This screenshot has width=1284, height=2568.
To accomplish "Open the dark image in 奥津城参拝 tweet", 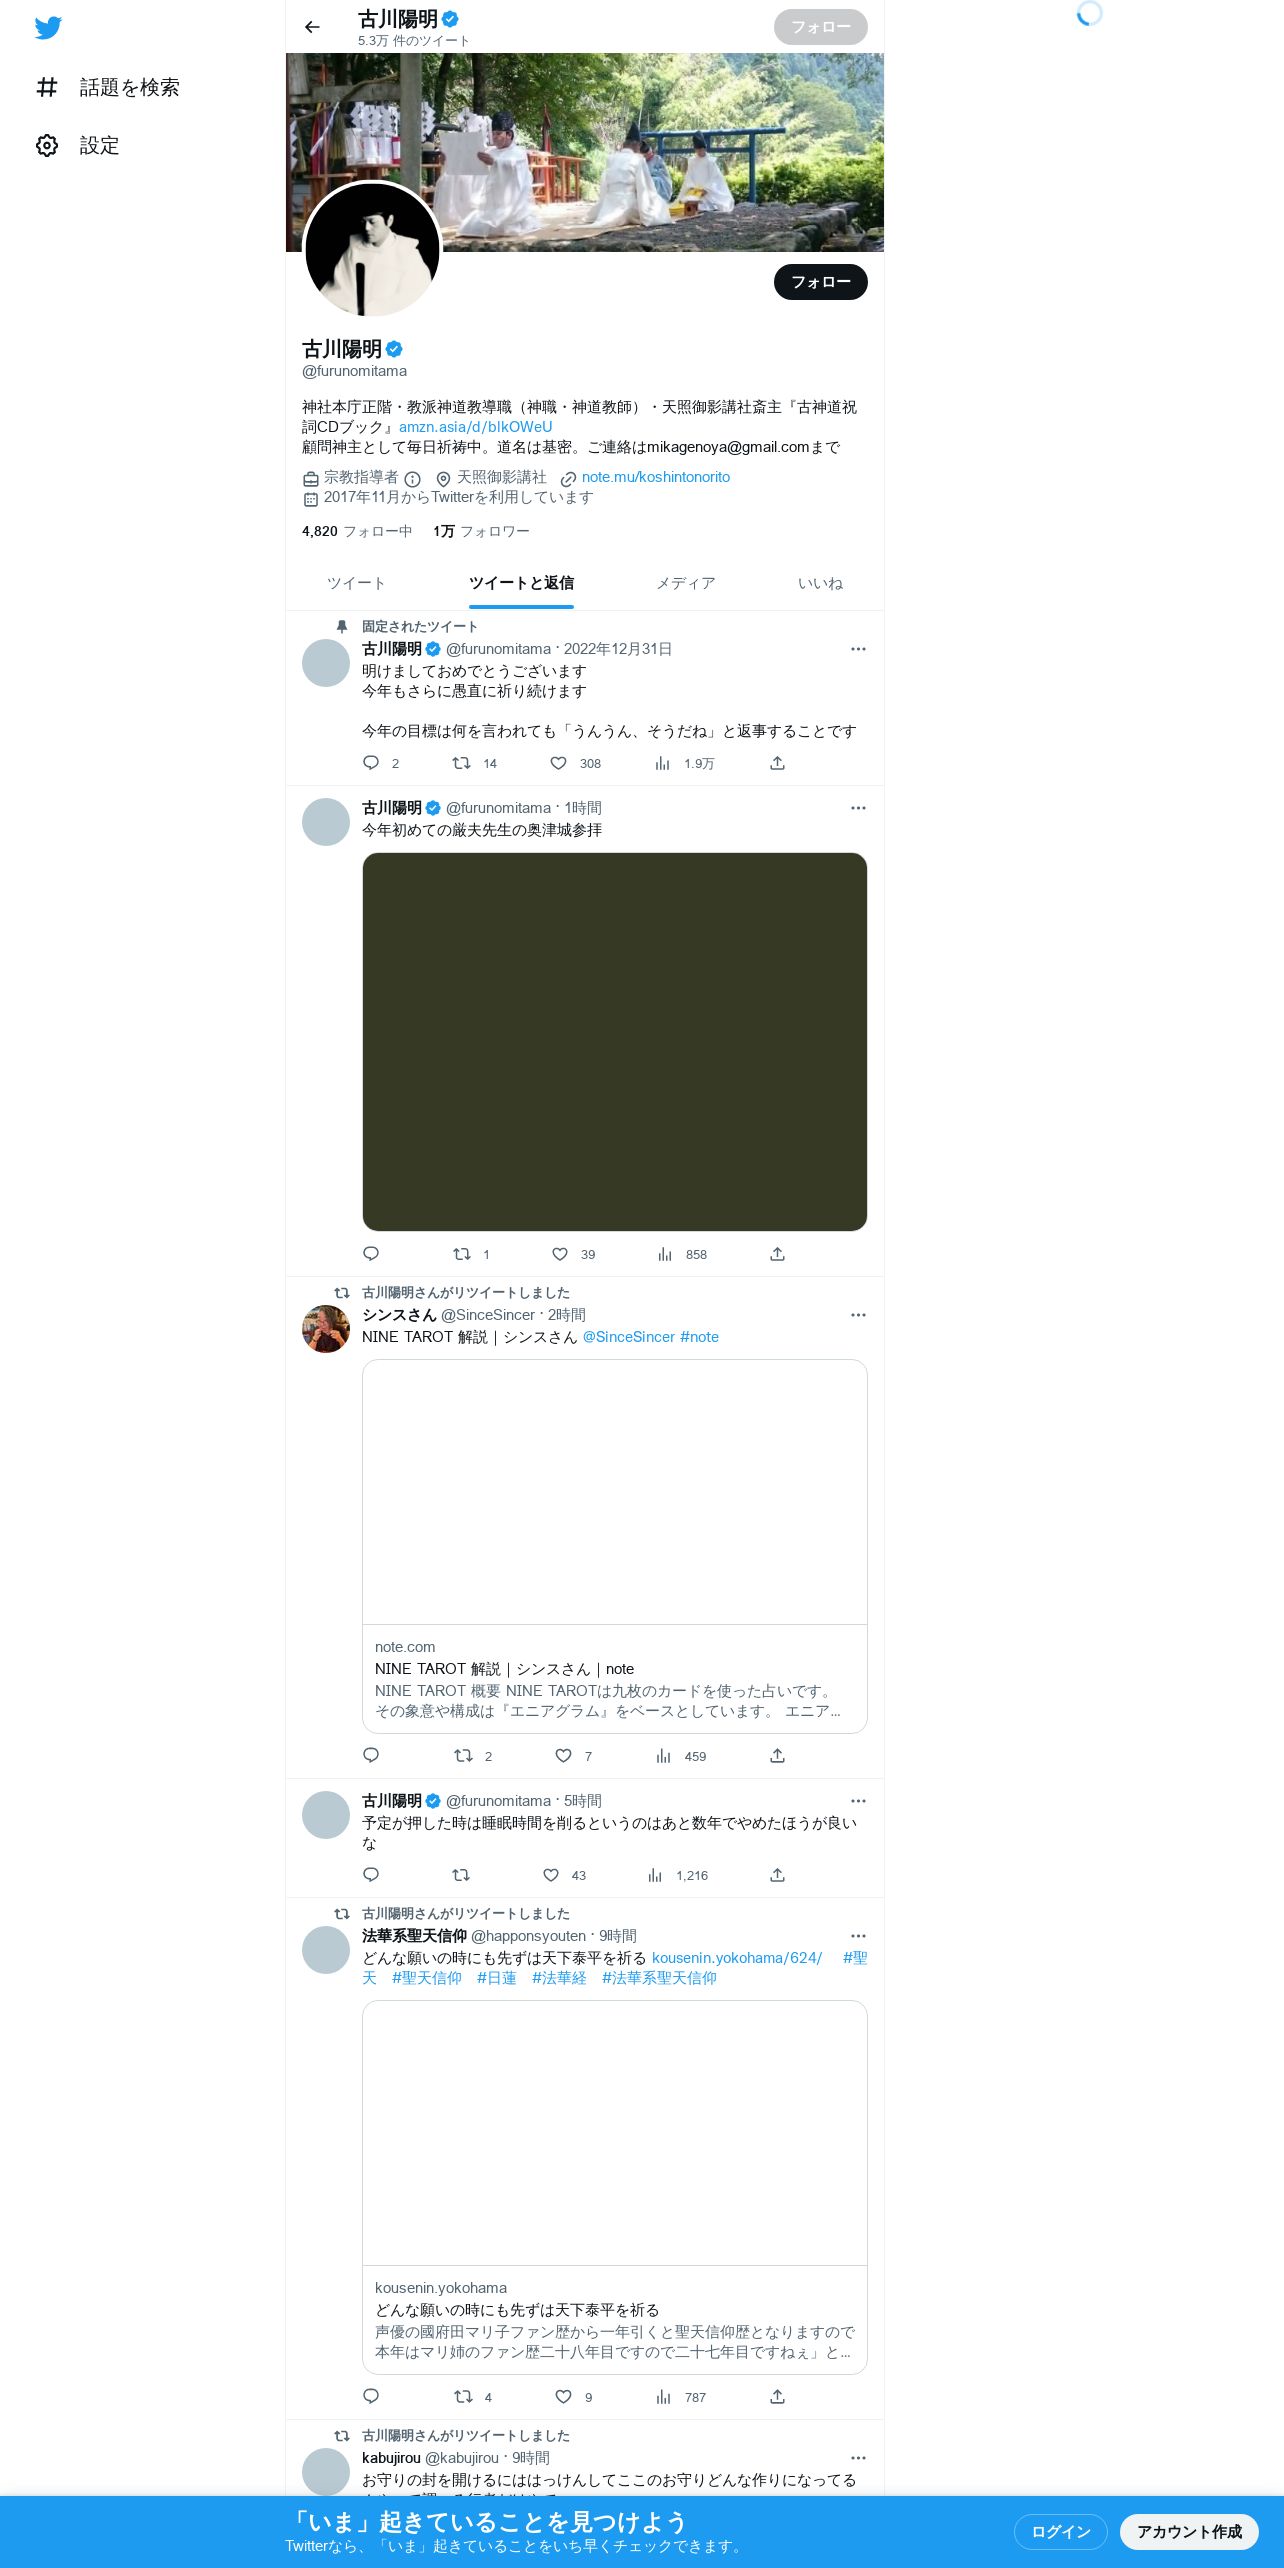I will pos(615,1042).
